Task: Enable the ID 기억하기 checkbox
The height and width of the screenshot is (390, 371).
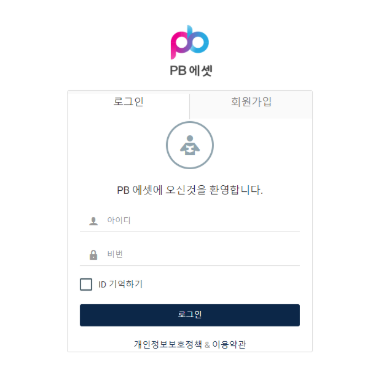Action: (86, 285)
